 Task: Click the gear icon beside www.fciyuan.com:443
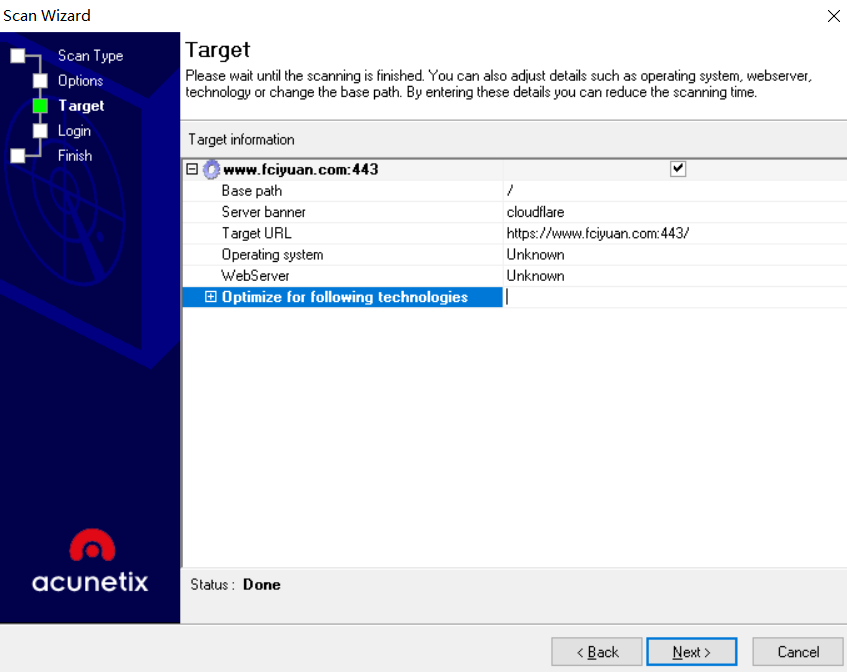click(x=211, y=170)
